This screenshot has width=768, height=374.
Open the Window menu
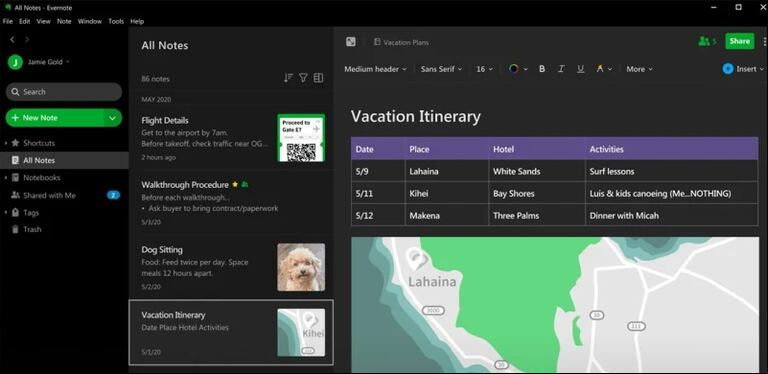pyautogui.click(x=90, y=22)
